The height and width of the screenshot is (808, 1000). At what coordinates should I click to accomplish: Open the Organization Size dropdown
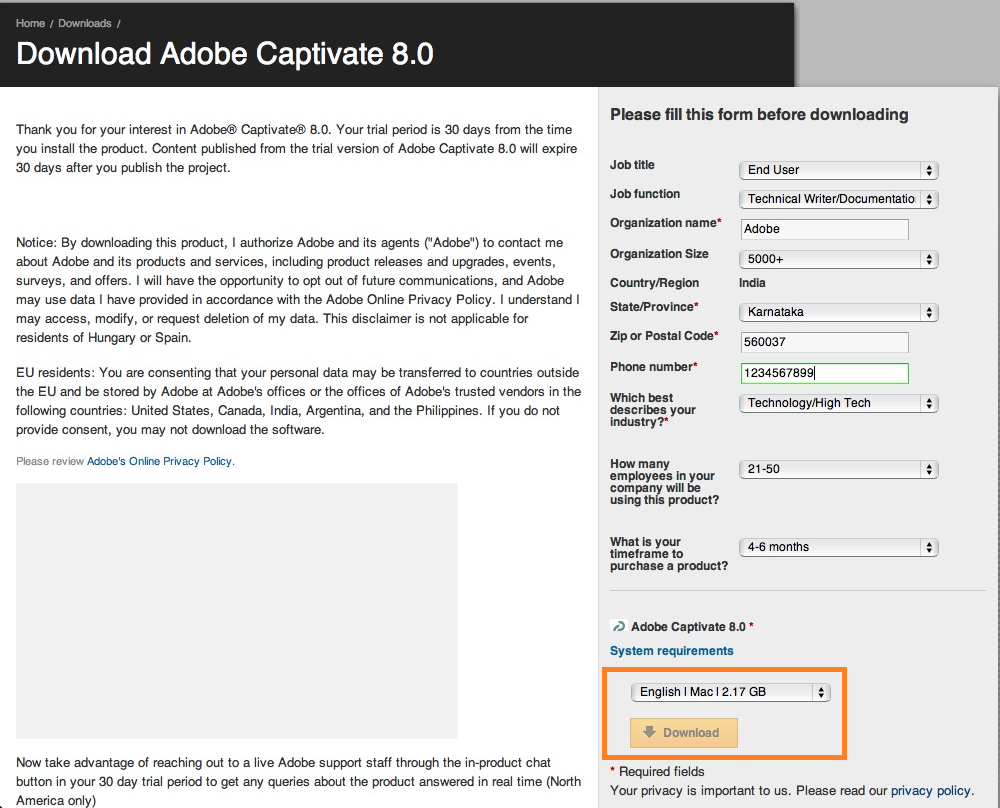(838, 259)
